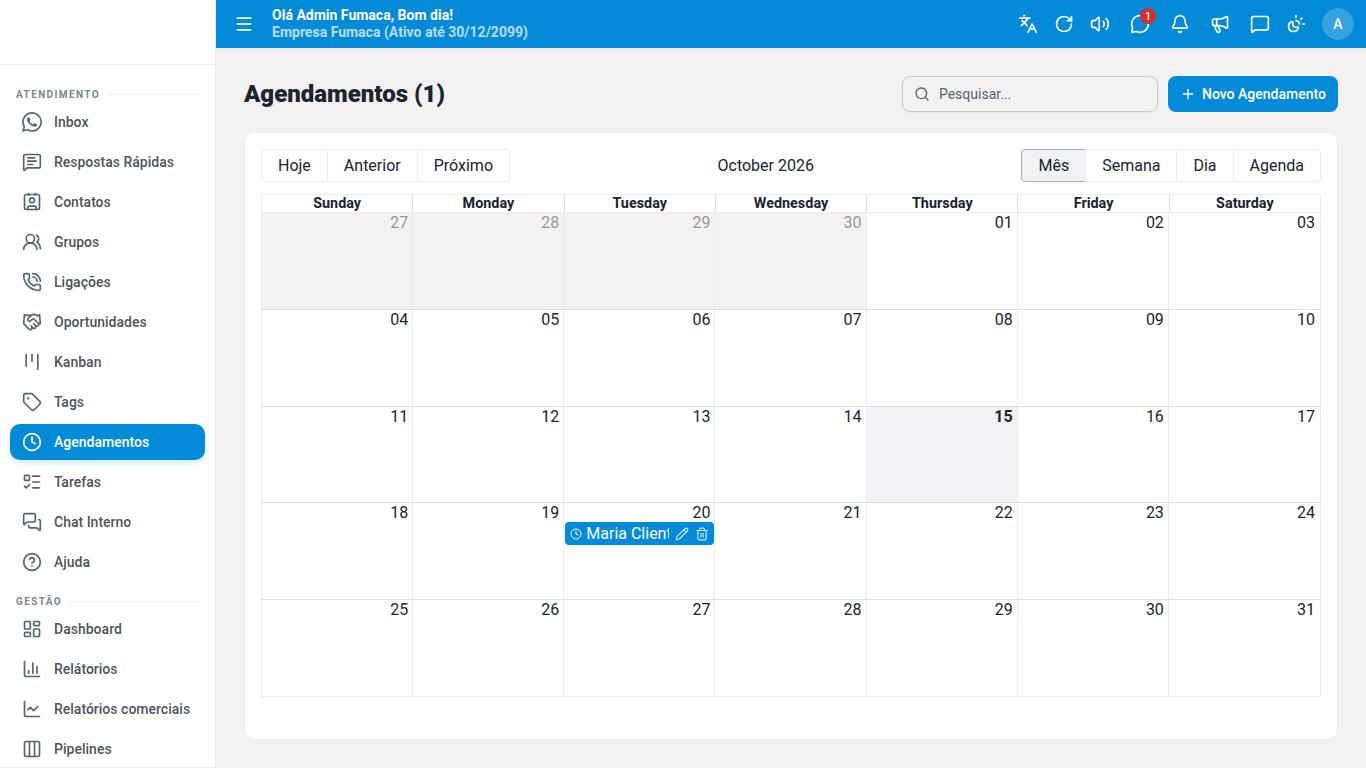Open the user avatar A menu

(x=1338, y=24)
